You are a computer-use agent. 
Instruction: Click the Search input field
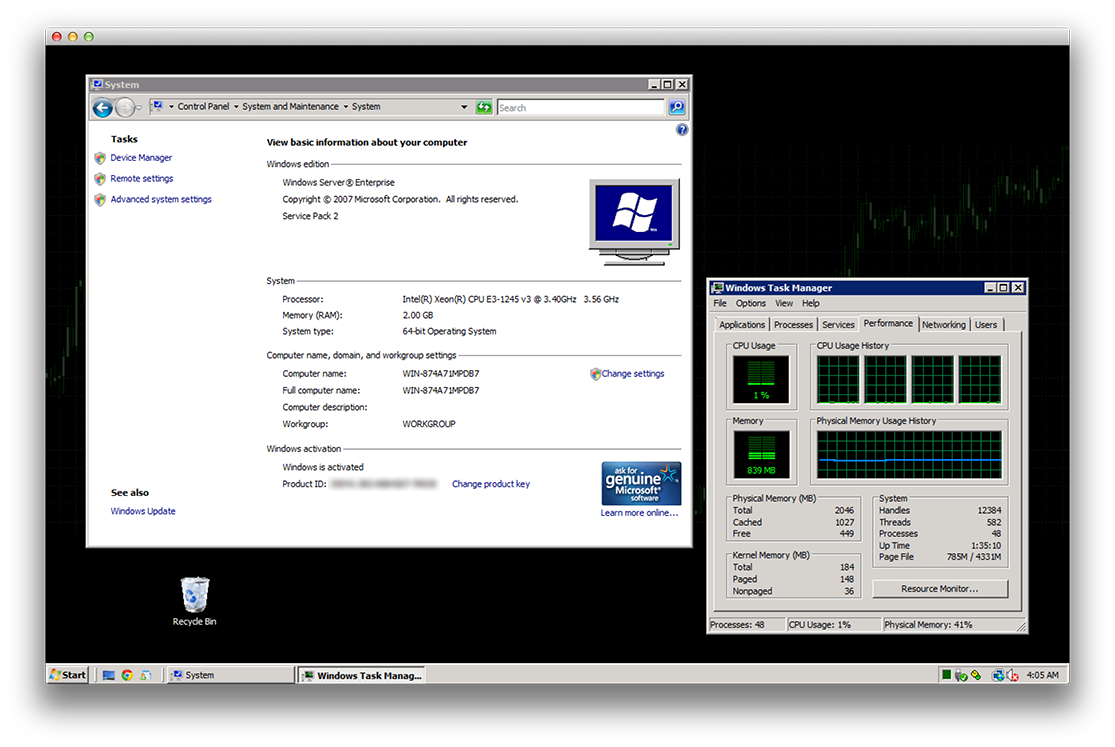click(x=580, y=108)
